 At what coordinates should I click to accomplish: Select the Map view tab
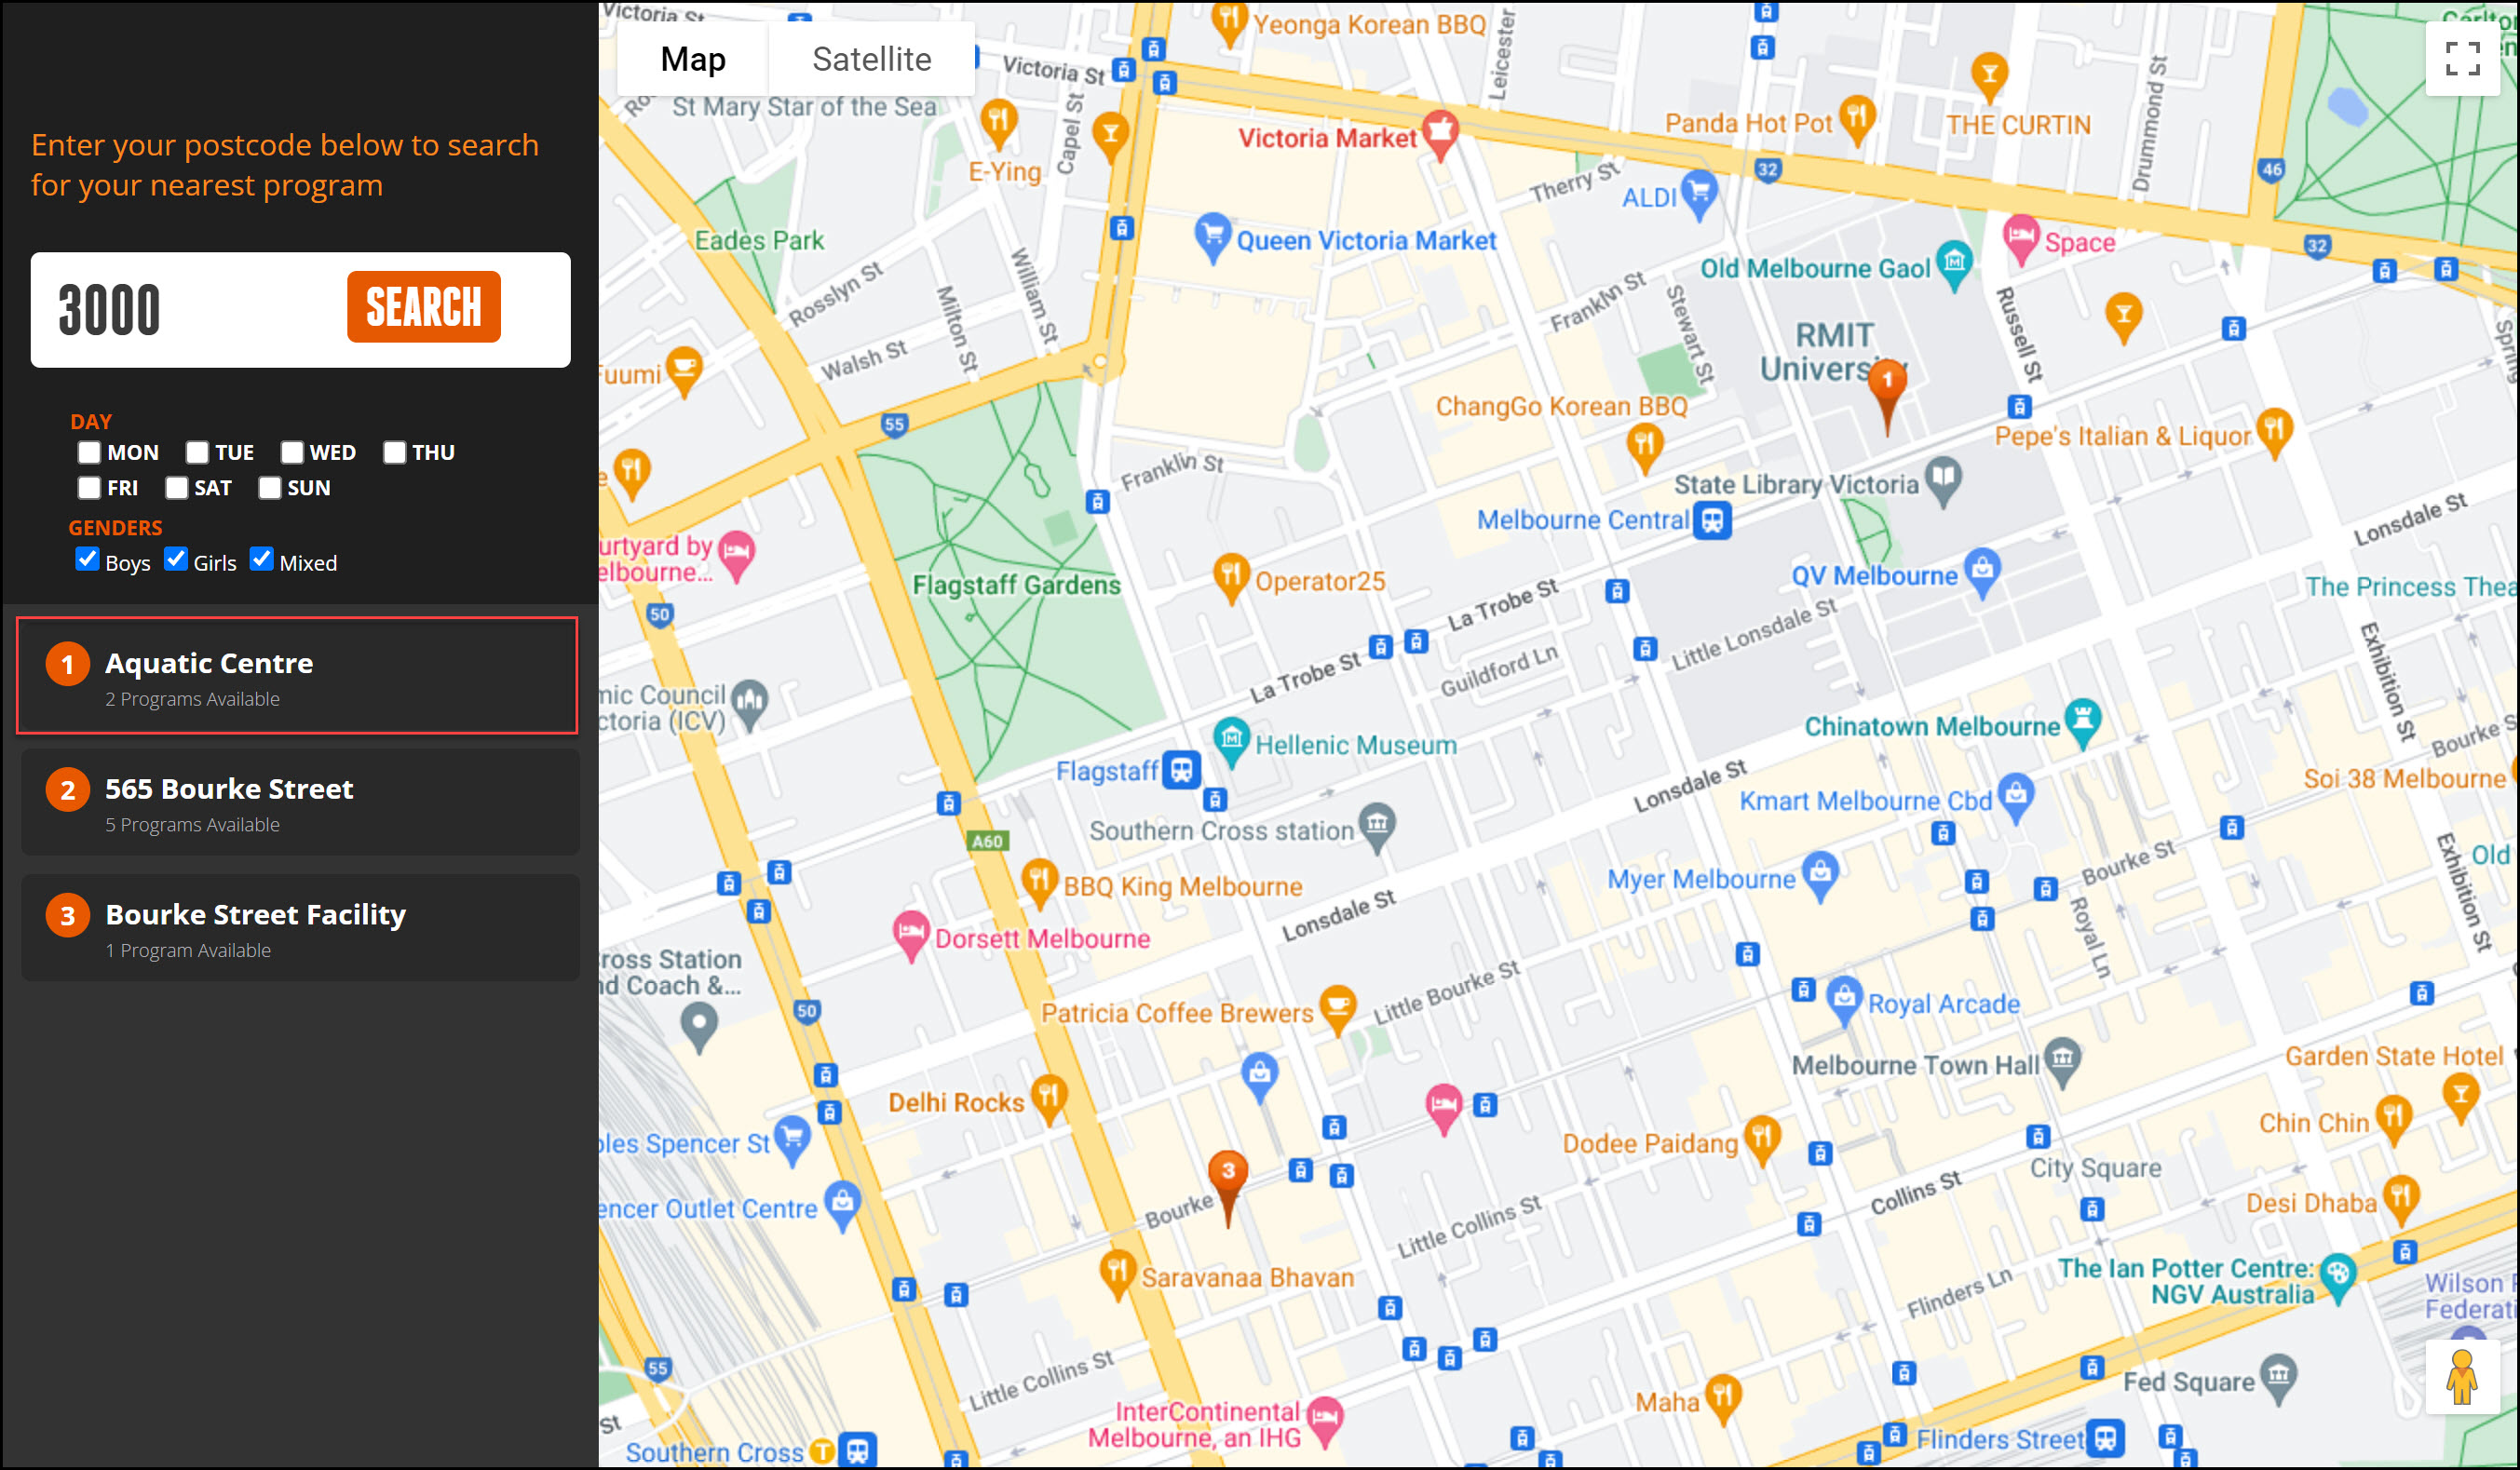tap(692, 59)
